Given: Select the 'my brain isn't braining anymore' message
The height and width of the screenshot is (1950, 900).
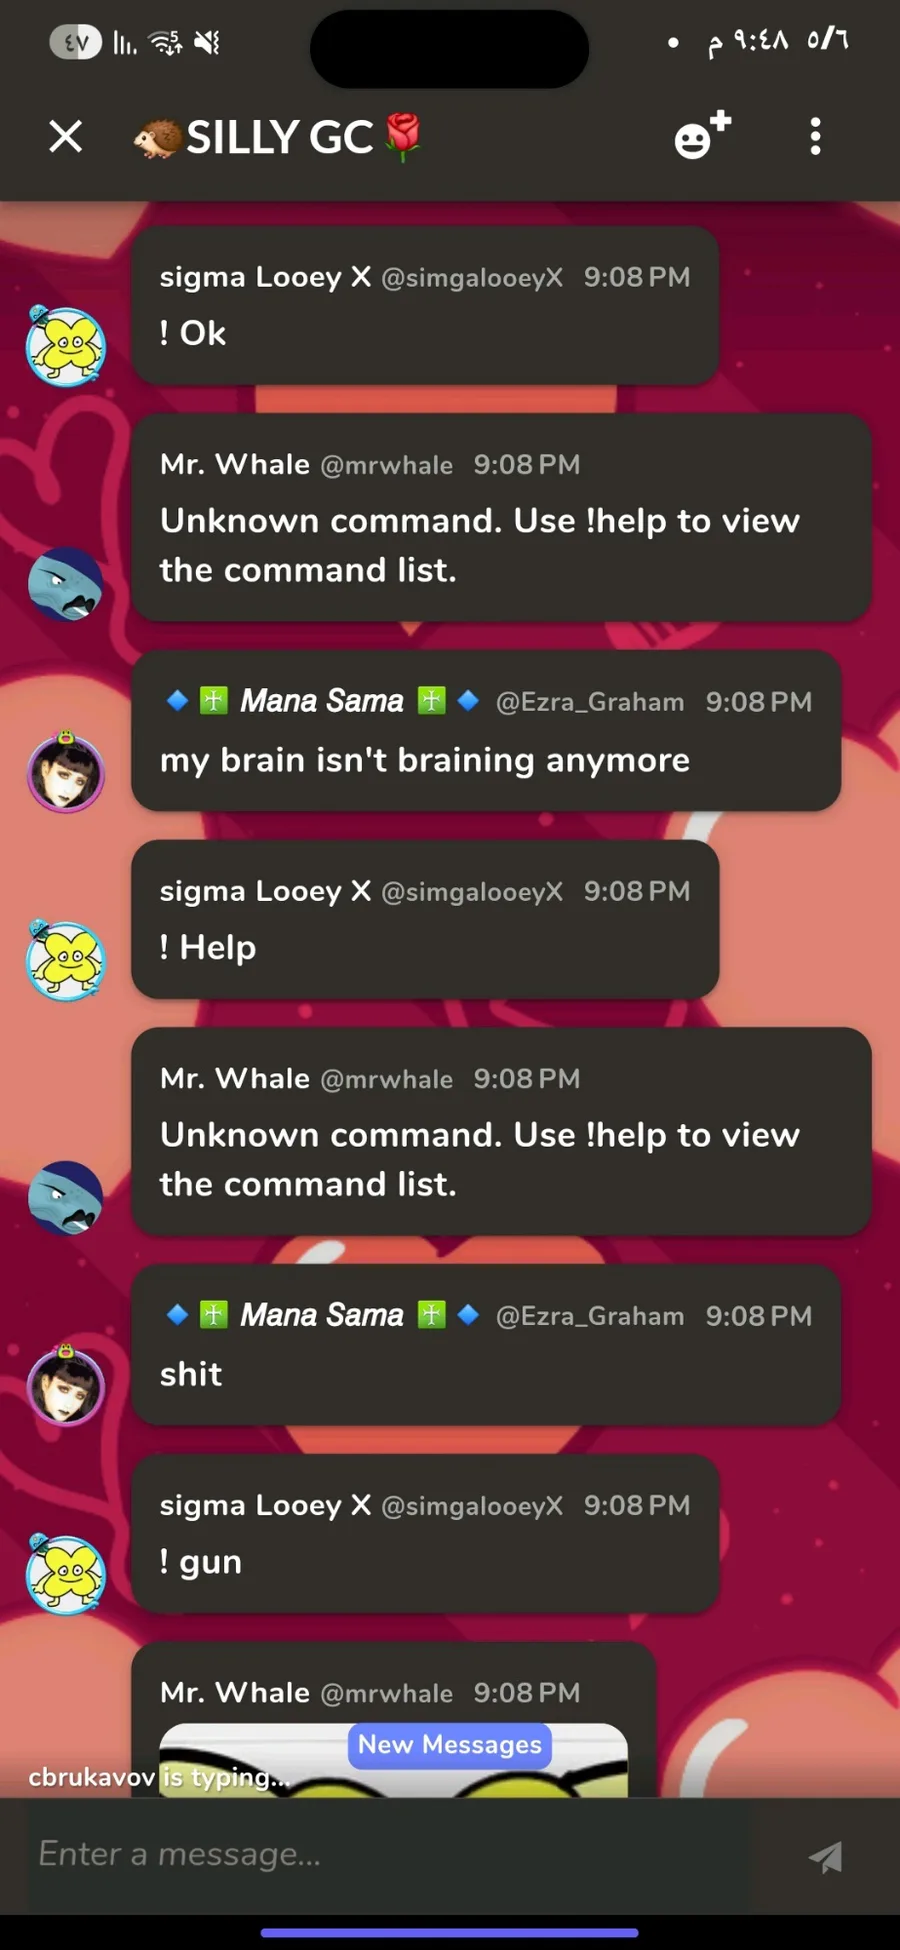Looking at the screenshot, I should click(x=425, y=760).
